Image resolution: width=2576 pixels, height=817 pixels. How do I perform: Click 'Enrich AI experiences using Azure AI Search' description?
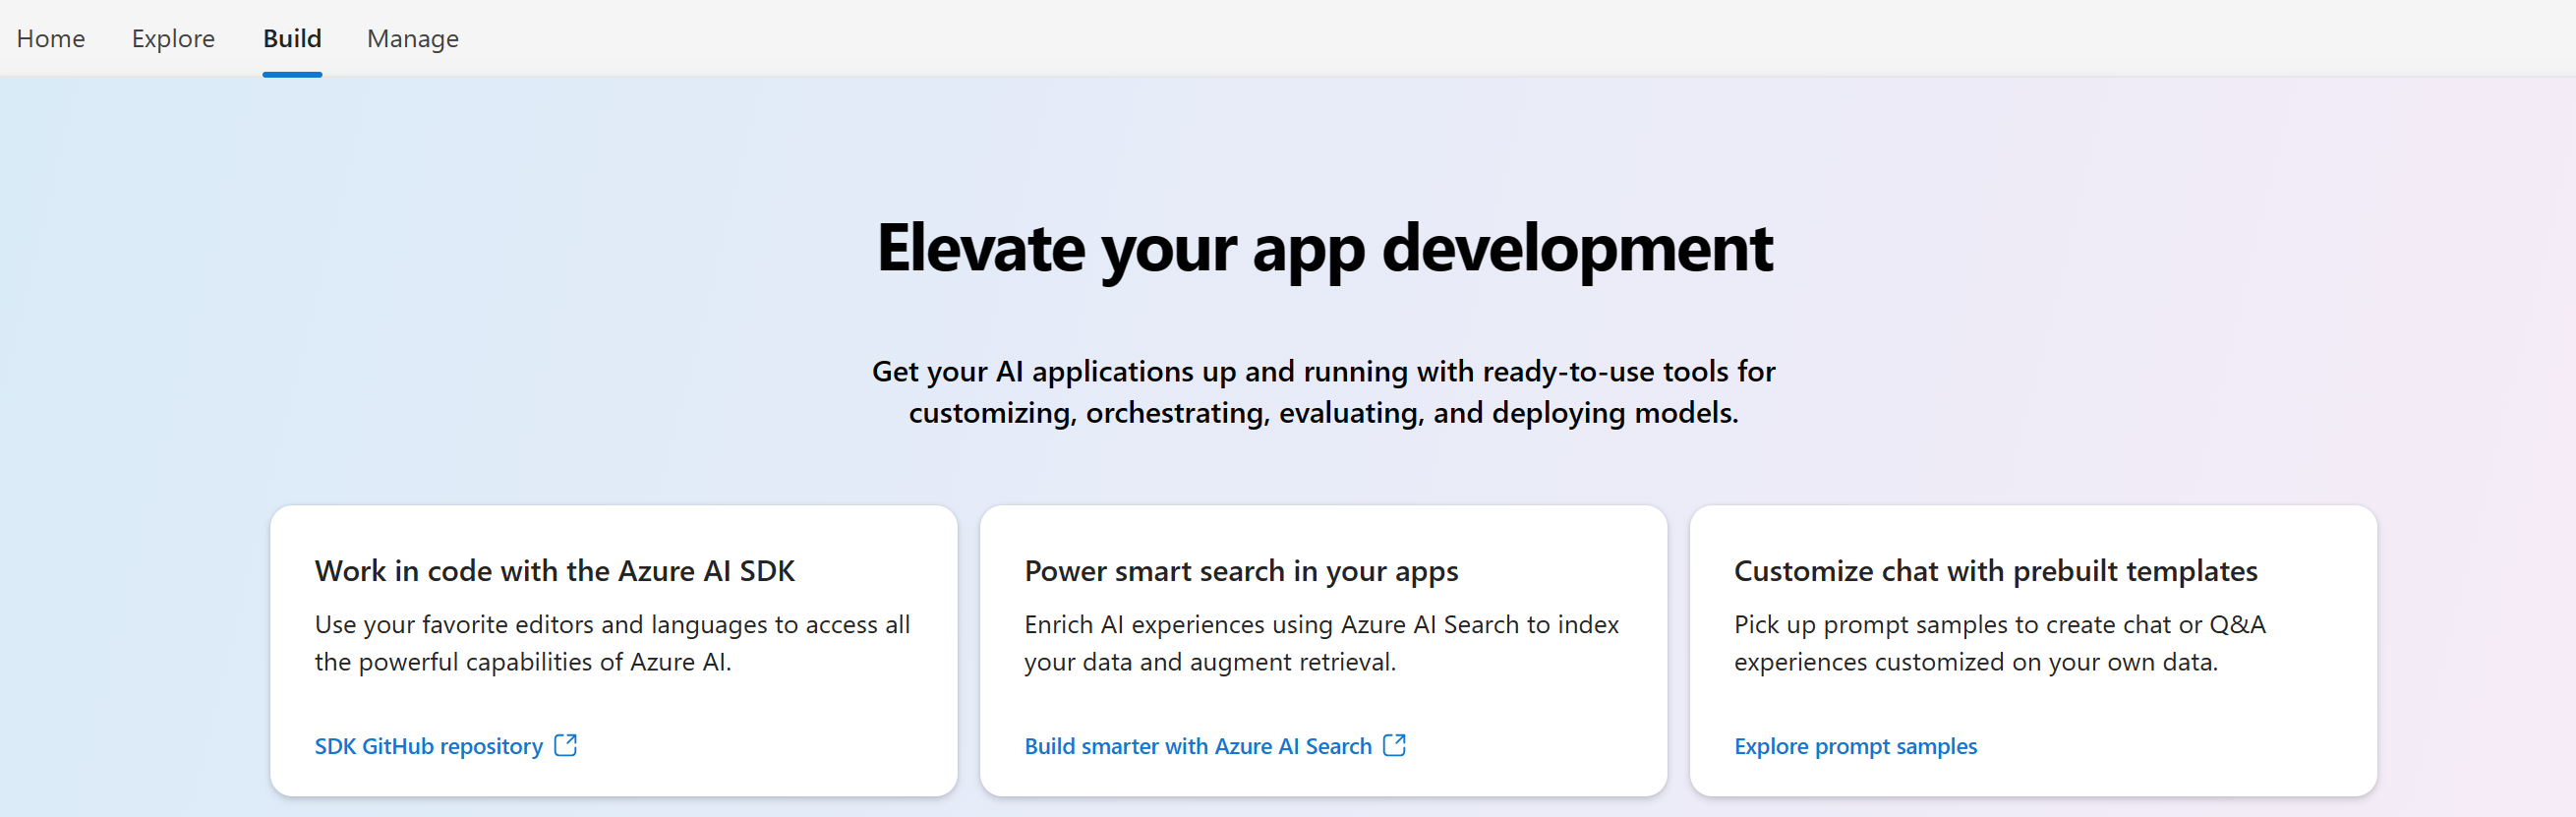click(1321, 643)
